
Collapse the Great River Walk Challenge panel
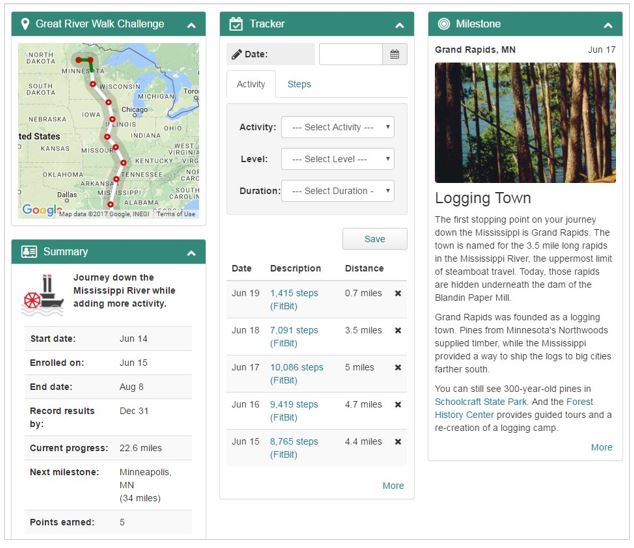(191, 25)
